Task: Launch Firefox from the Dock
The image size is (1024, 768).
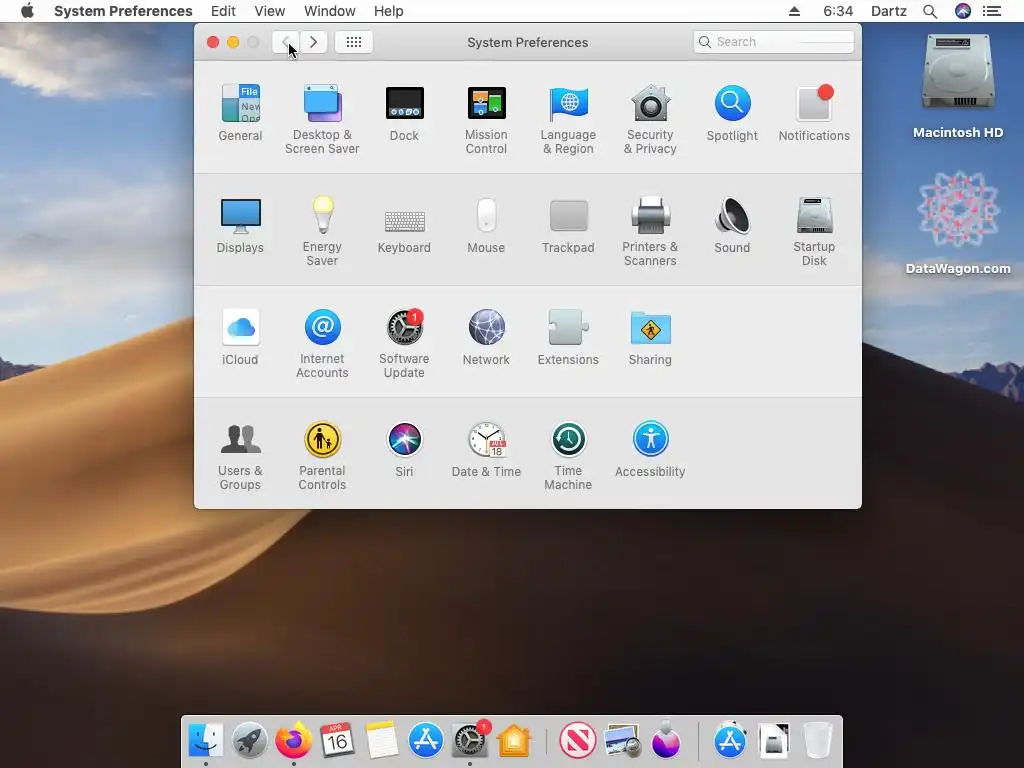Action: [294, 741]
